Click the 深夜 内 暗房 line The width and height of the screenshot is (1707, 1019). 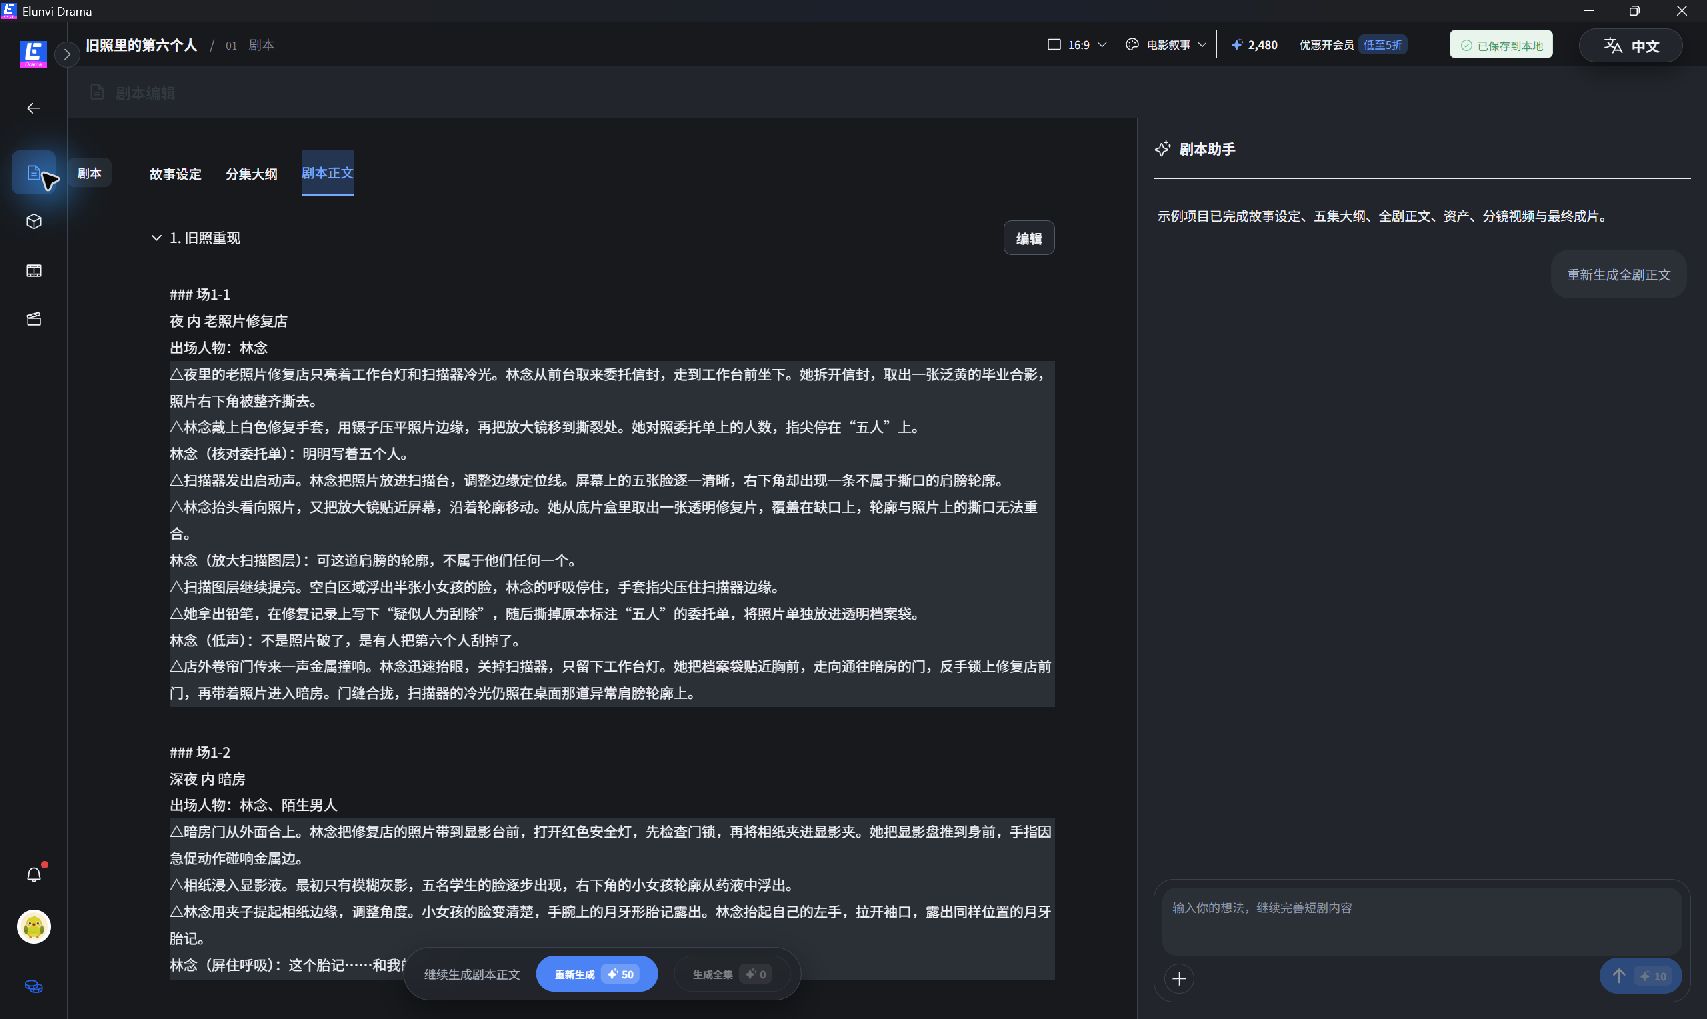point(207,780)
